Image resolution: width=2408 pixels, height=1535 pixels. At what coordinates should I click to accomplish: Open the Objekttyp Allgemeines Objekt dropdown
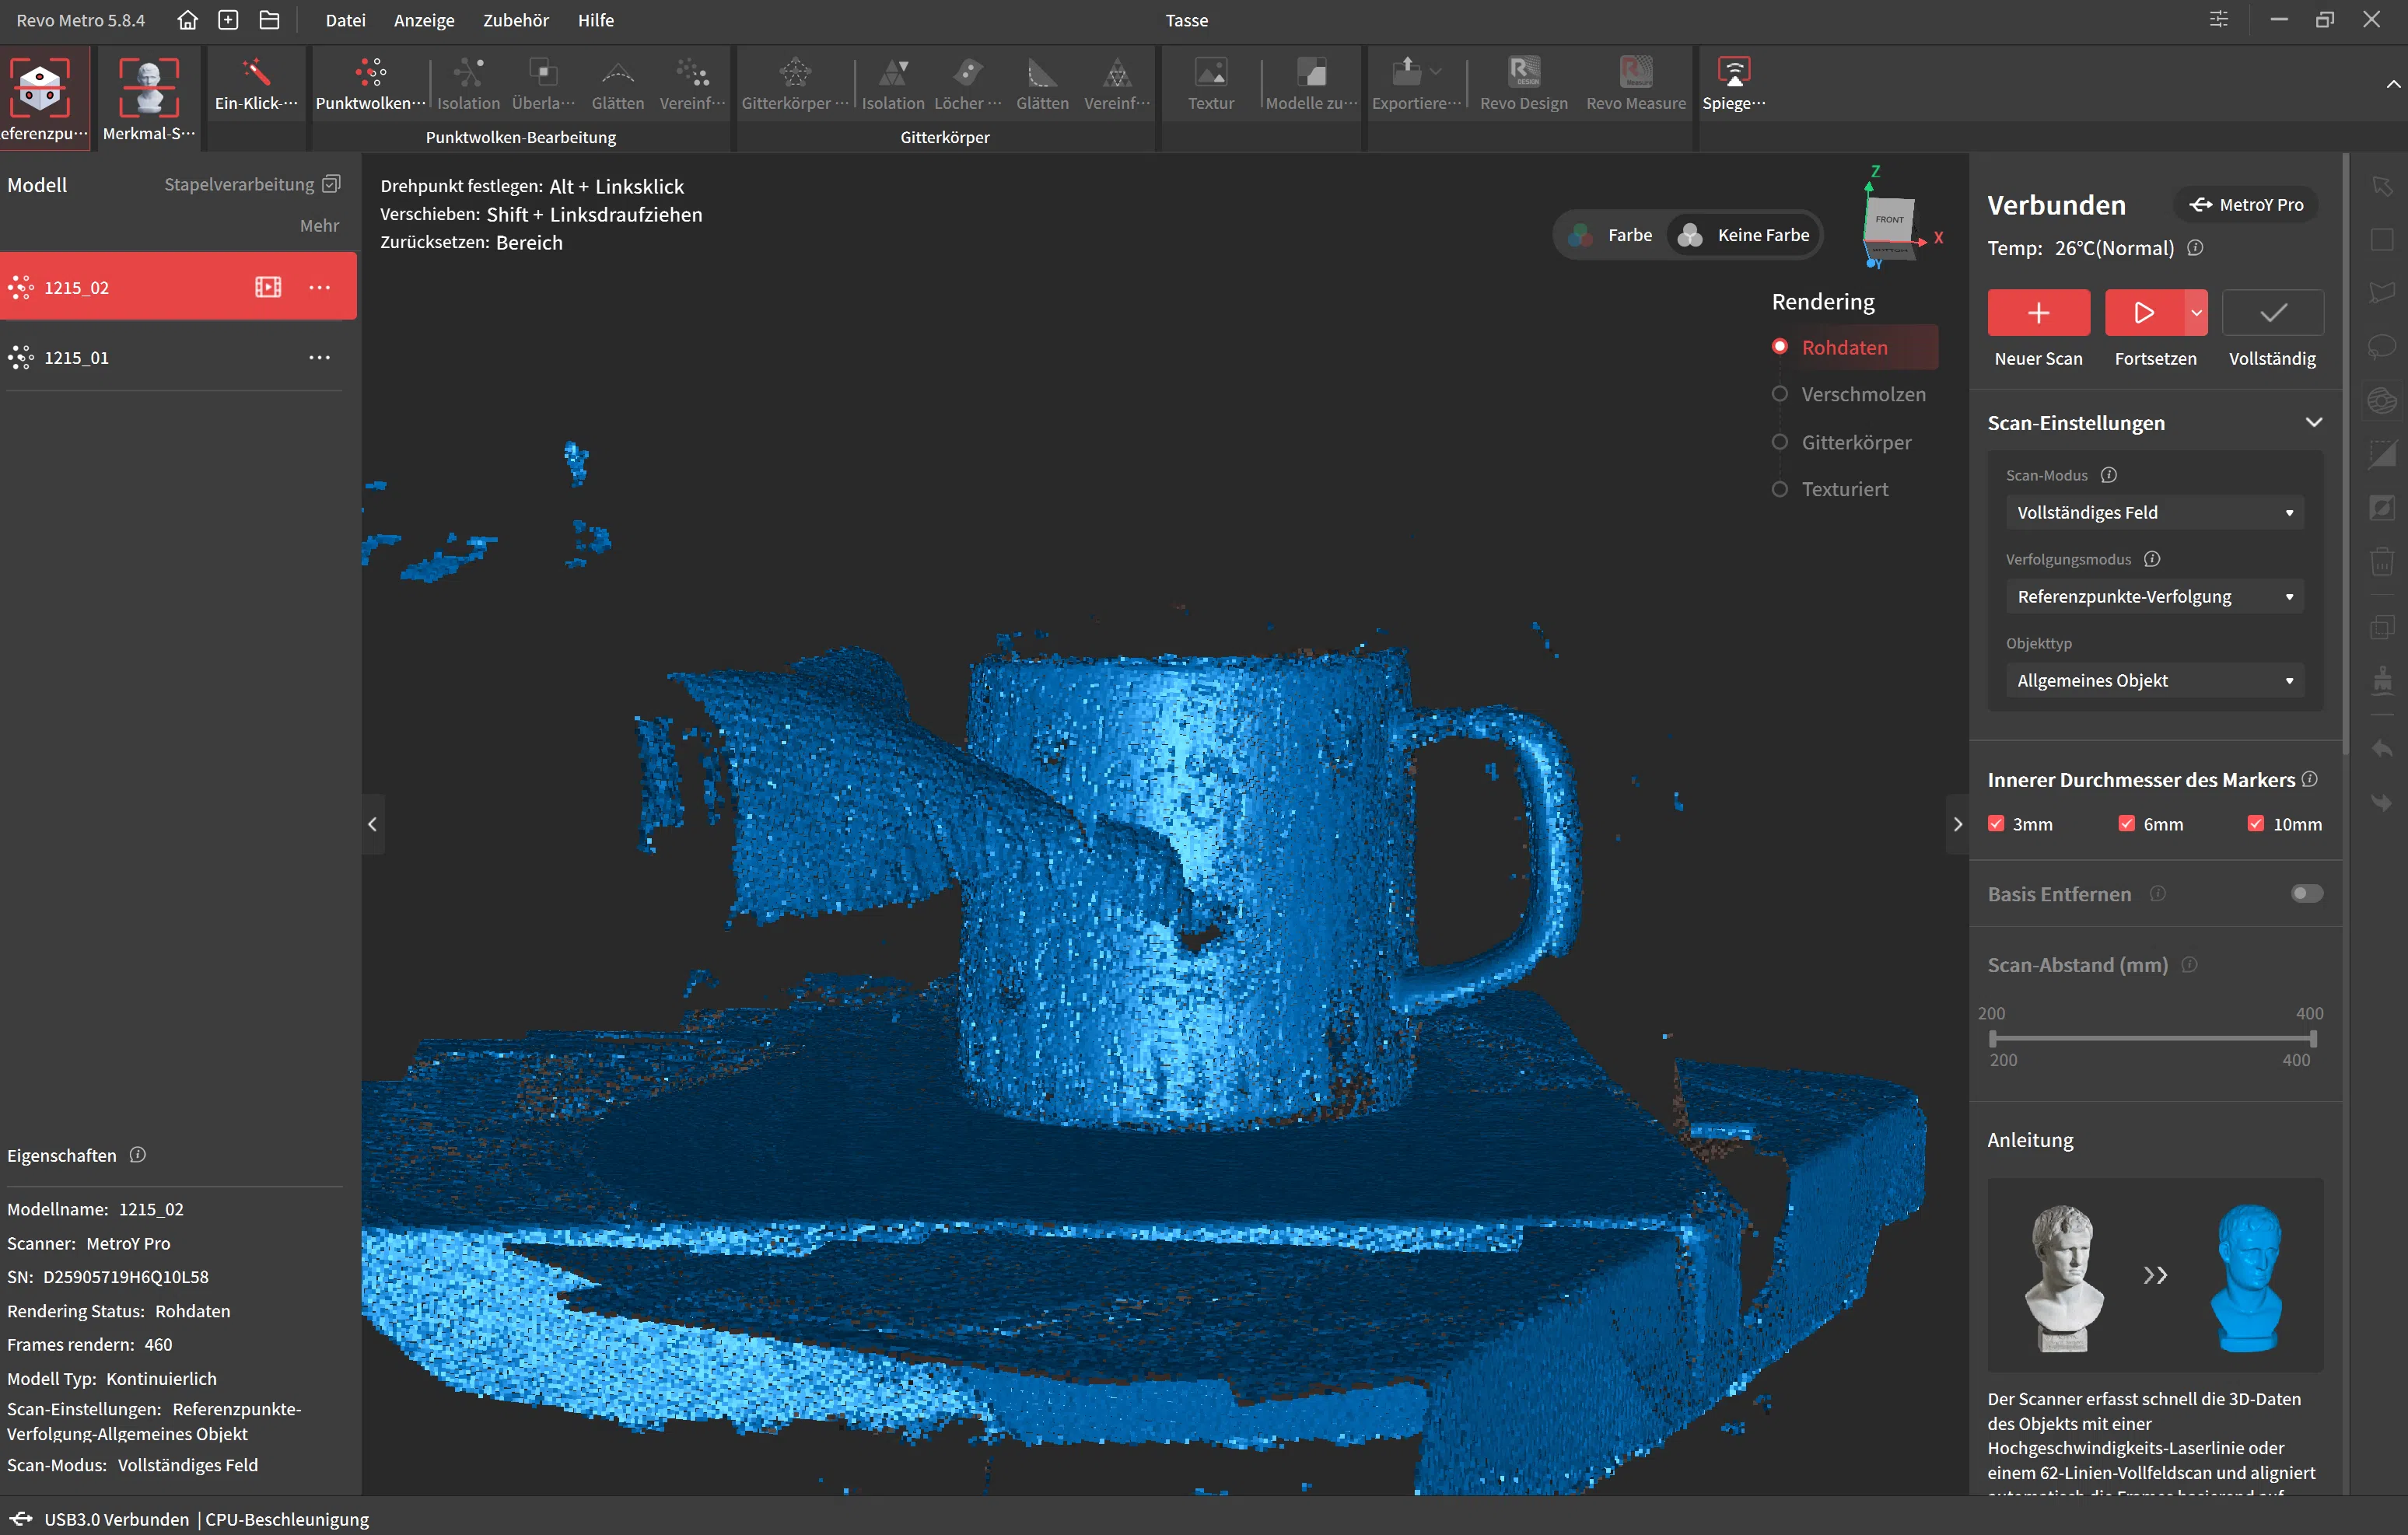[x=2154, y=680]
